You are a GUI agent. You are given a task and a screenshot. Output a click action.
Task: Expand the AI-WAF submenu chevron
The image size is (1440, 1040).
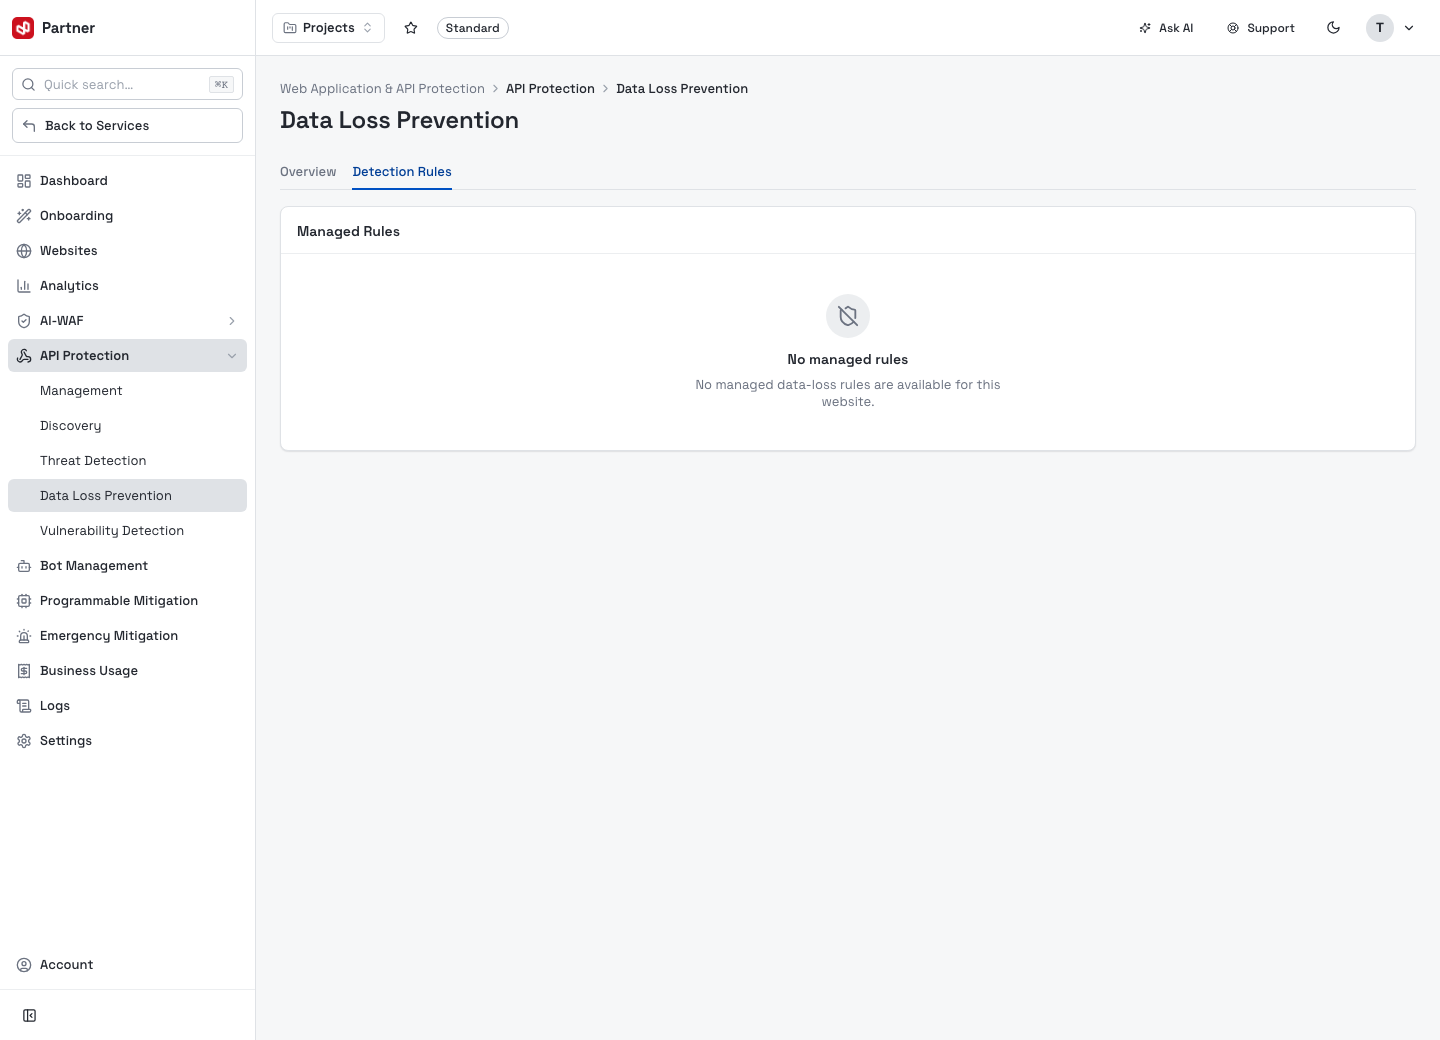point(232,321)
